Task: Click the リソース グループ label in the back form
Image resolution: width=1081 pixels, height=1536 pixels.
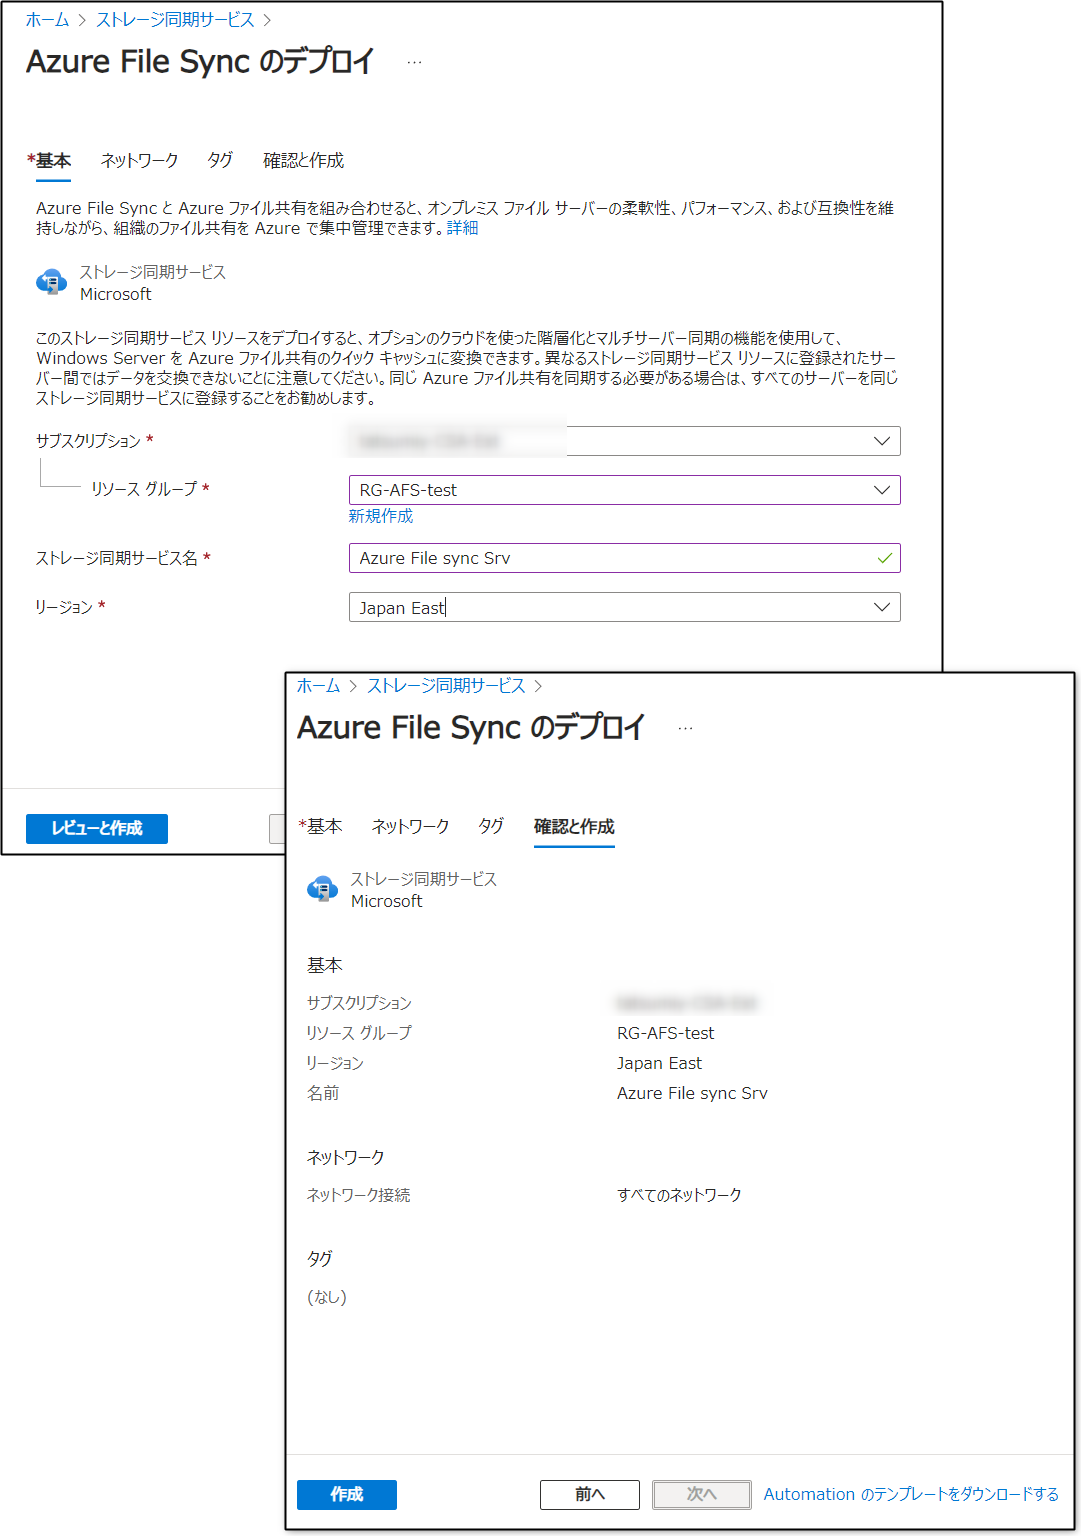Action: (x=144, y=489)
